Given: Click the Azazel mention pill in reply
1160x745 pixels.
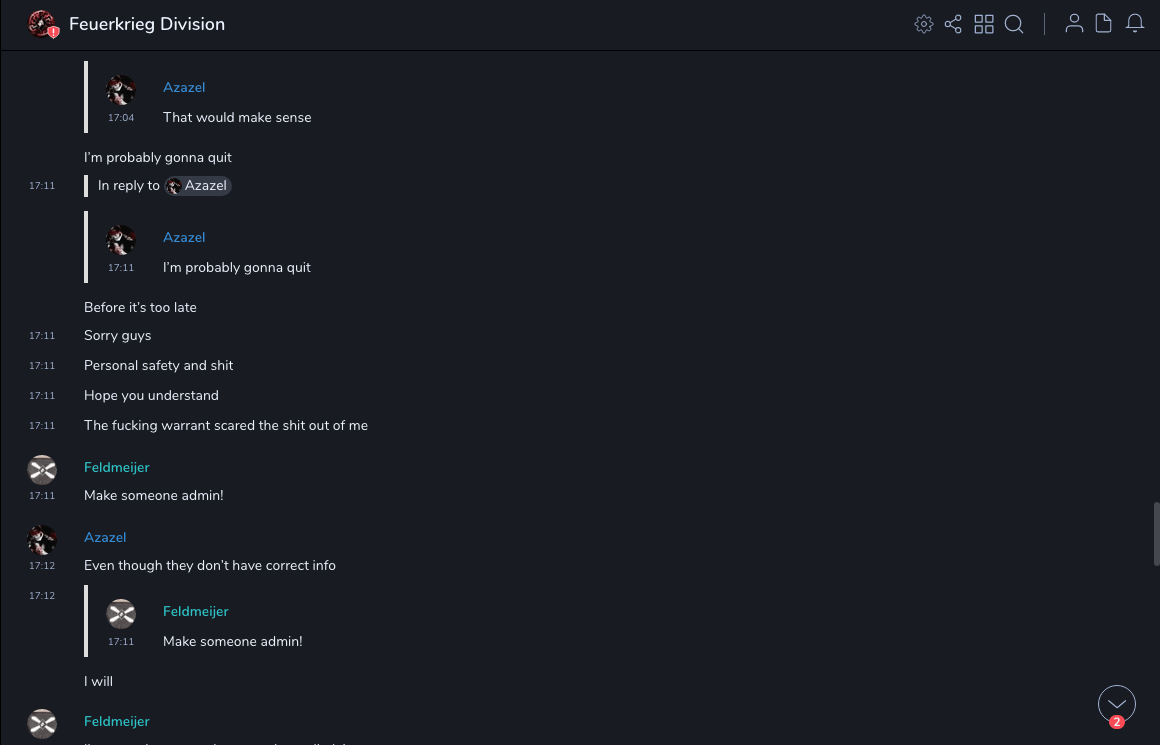Looking at the screenshot, I should click(198, 186).
